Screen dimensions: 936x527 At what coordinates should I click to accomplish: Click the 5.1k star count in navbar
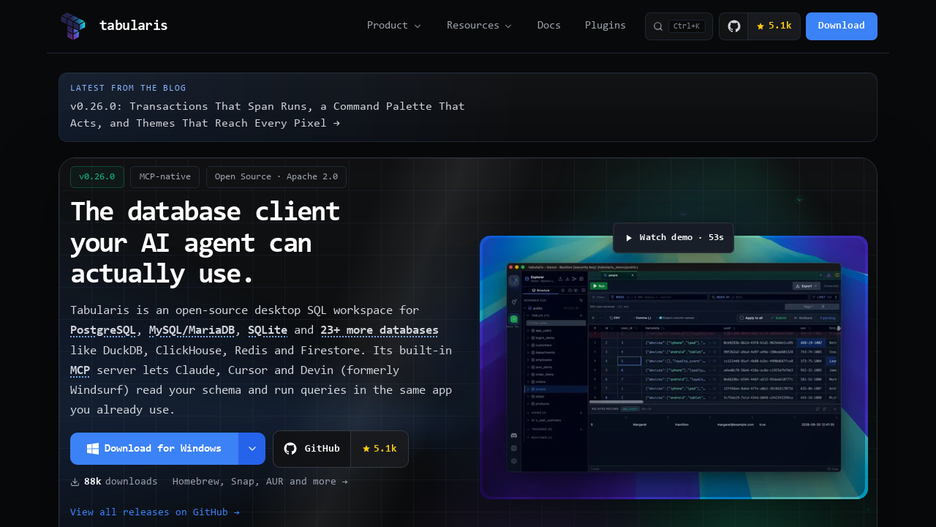pos(774,26)
